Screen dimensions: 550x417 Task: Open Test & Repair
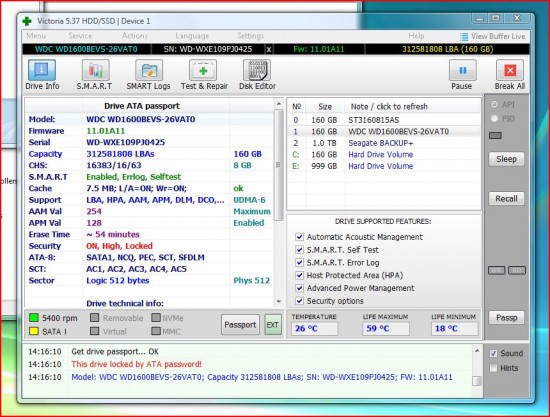tap(204, 74)
